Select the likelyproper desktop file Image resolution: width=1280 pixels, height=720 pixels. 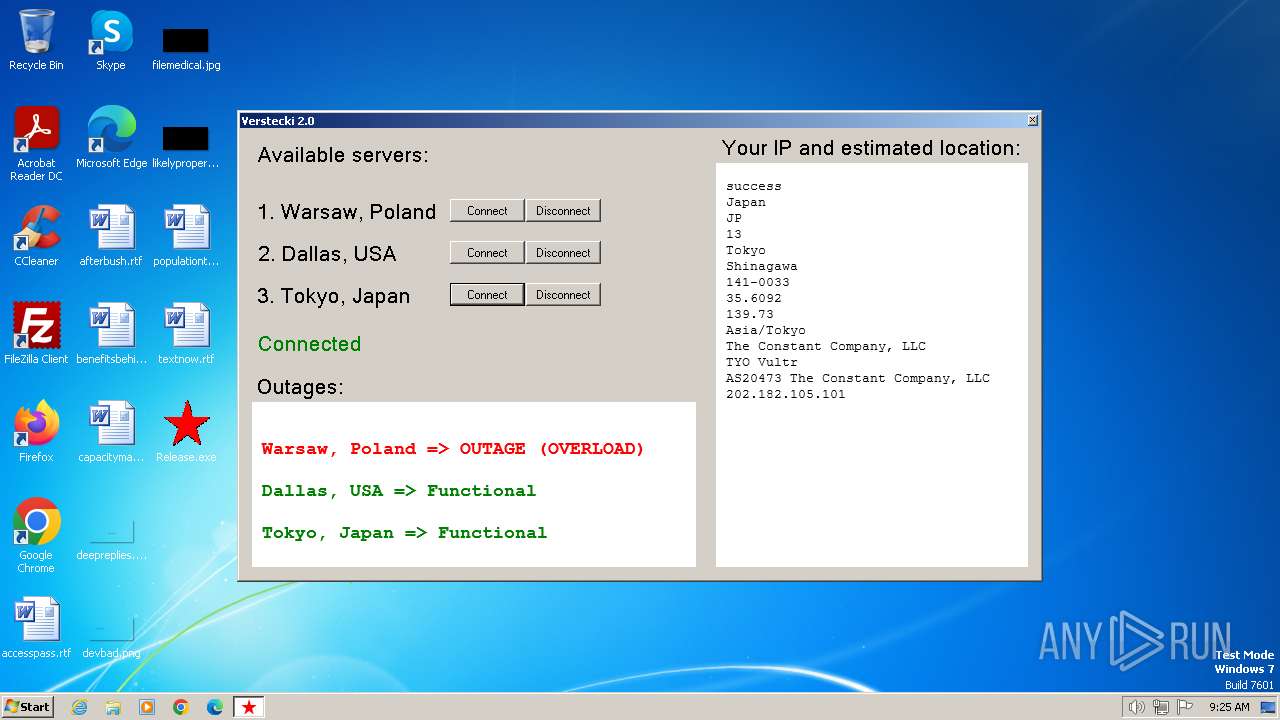186,146
